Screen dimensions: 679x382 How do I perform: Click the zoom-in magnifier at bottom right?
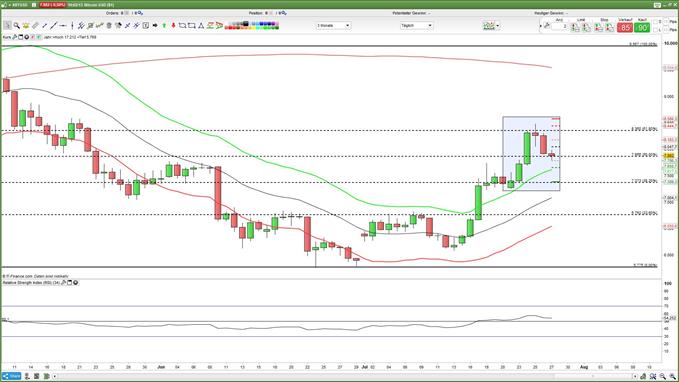point(673,376)
